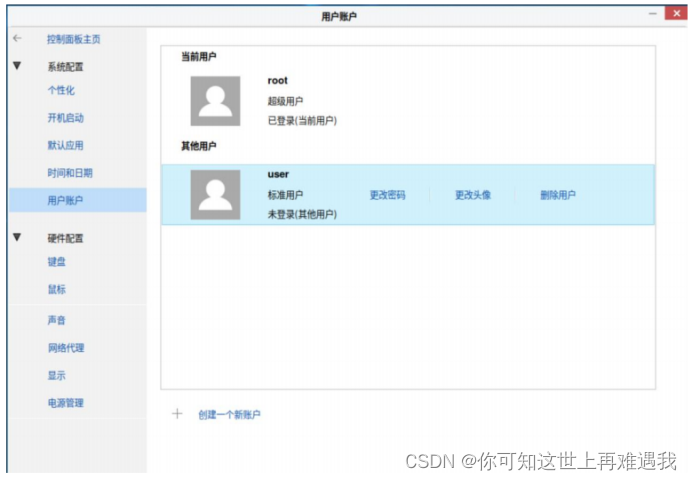Click 硬件配置 section header
Screen dimensions: 692x480
65,238
